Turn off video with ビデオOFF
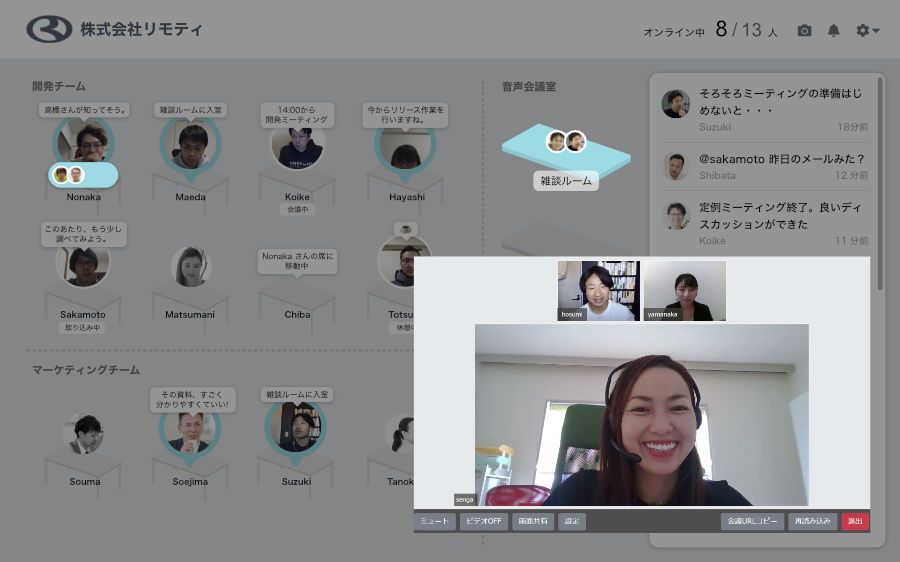Screen dimensions: 900x562 pos(484,521)
